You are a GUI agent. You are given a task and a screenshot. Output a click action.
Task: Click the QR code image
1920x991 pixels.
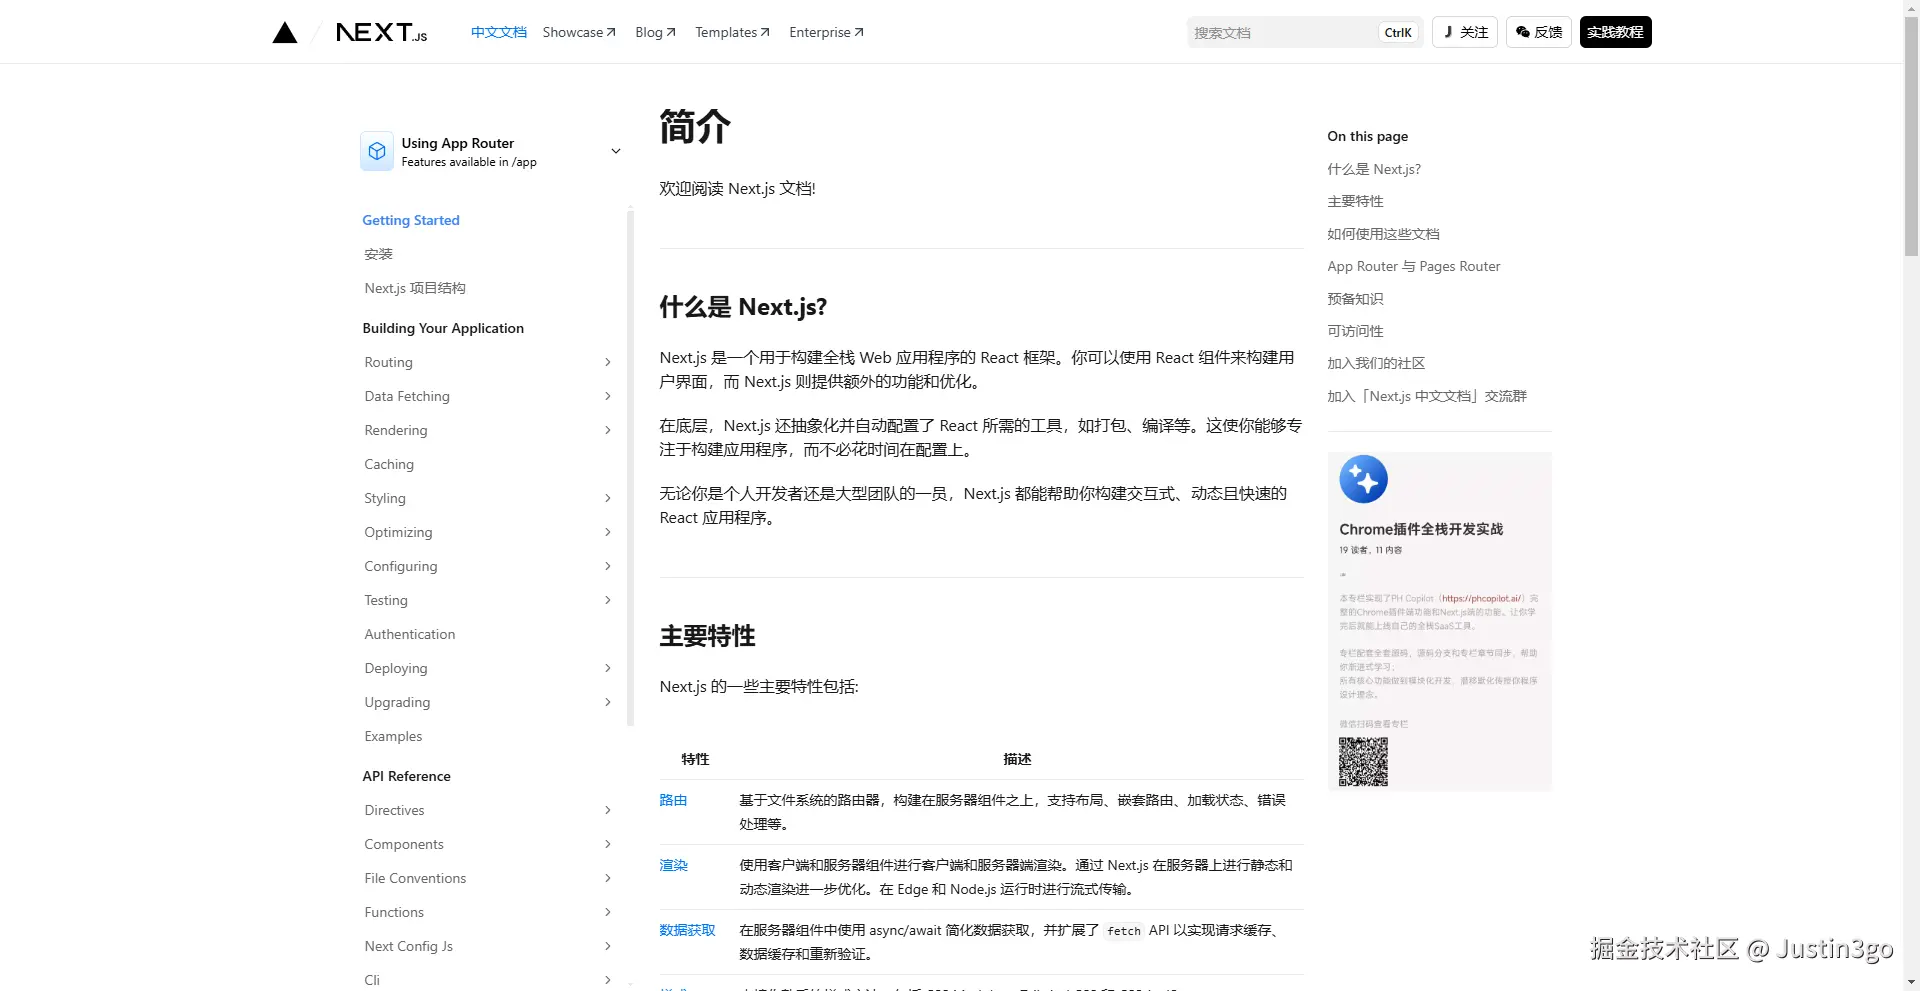[1364, 762]
